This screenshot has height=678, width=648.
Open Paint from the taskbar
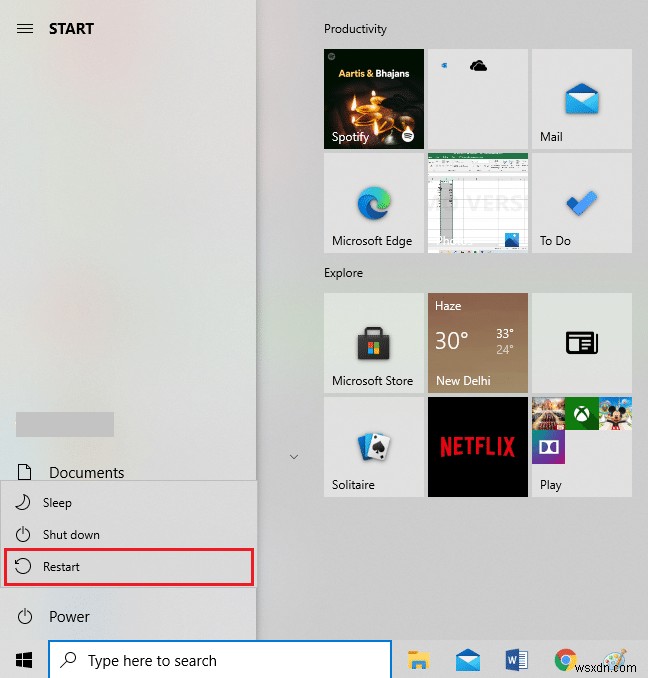coord(616,660)
